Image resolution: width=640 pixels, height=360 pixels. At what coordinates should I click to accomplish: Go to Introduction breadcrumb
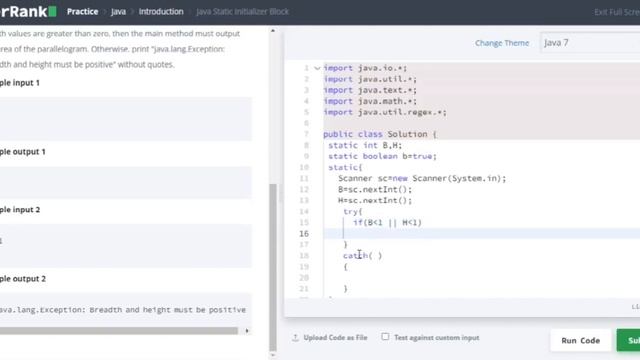(161, 12)
